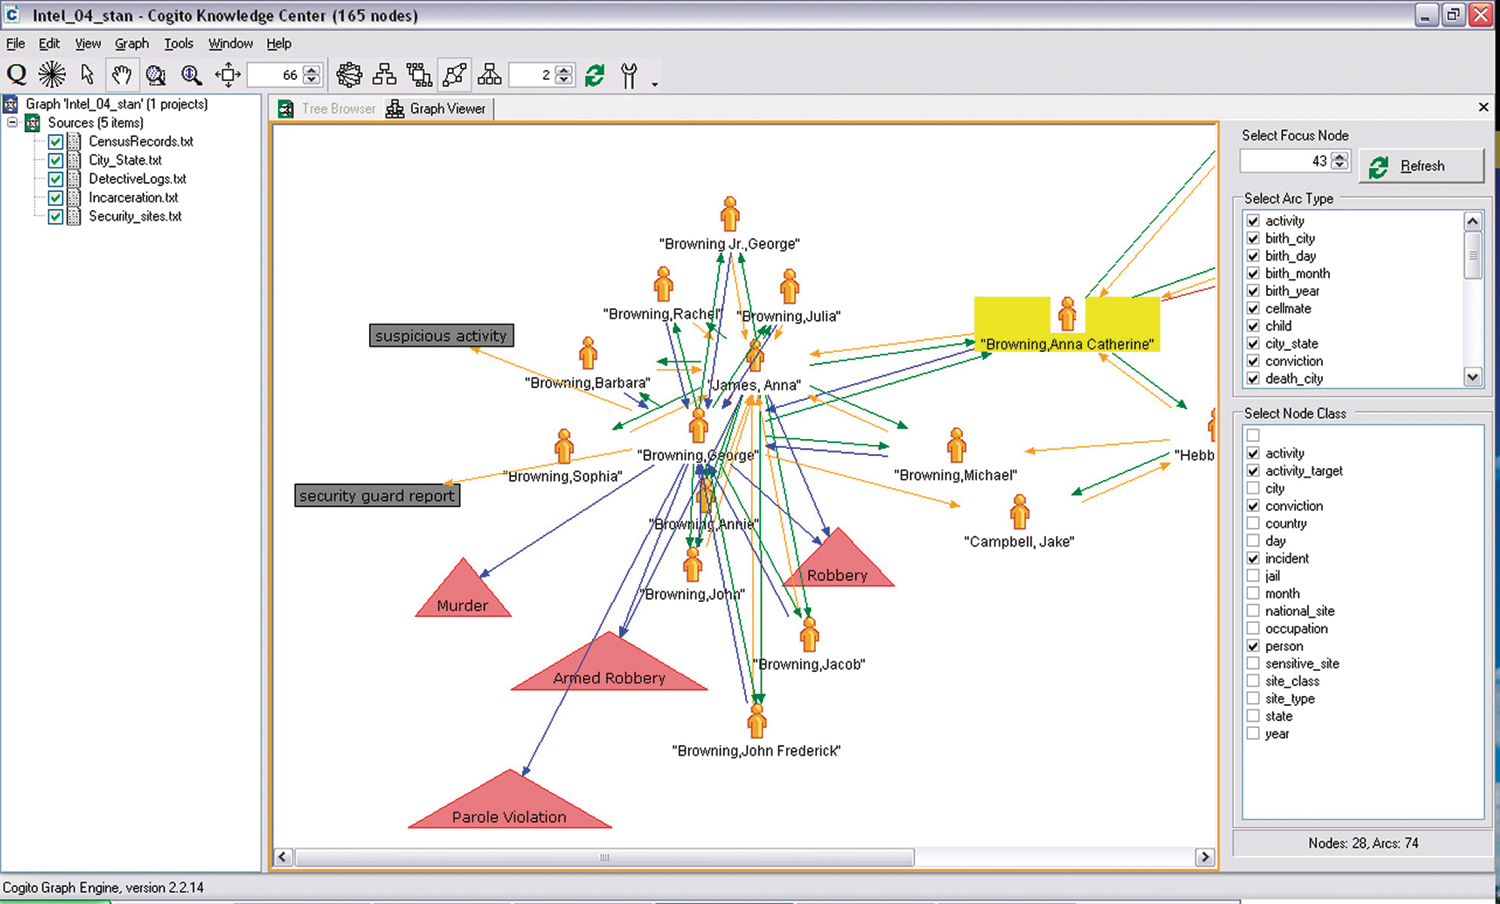The image size is (1500, 904).
Task: Click the radial starburst layout icon
Action: click(x=52, y=75)
